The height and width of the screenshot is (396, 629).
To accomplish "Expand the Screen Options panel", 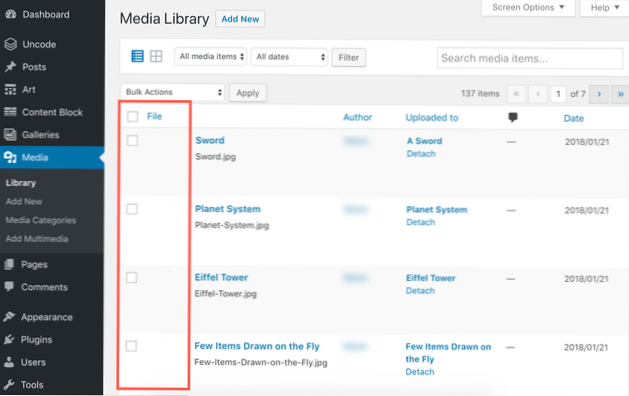I will click(x=528, y=8).
